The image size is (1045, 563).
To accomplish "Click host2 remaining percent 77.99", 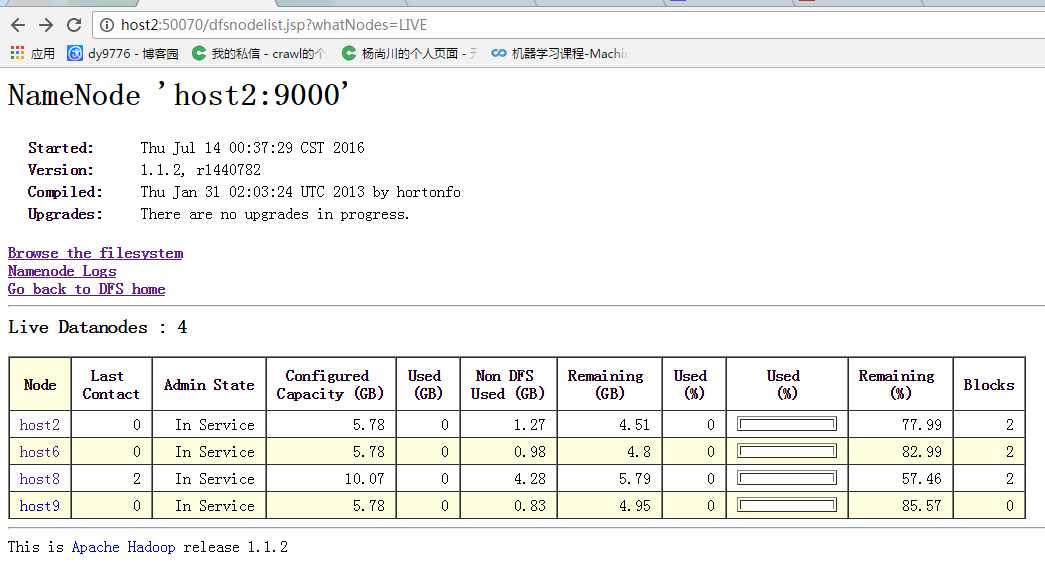I will click(x=922, y=425).
